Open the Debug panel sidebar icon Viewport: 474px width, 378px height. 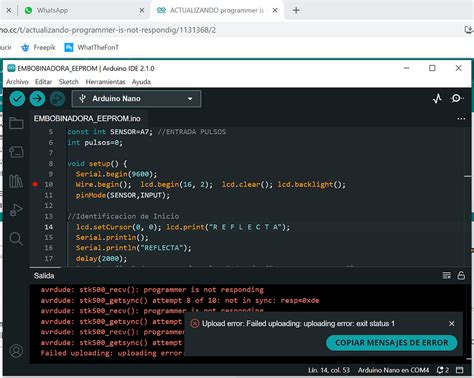16,210
